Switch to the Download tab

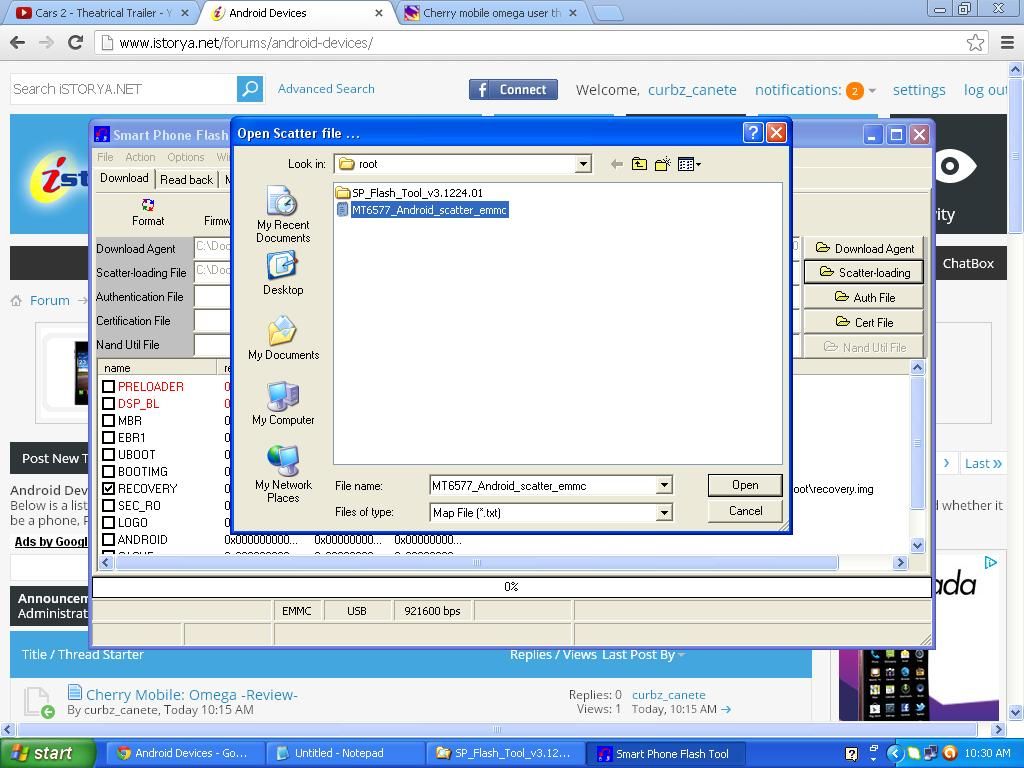[124, 178]
